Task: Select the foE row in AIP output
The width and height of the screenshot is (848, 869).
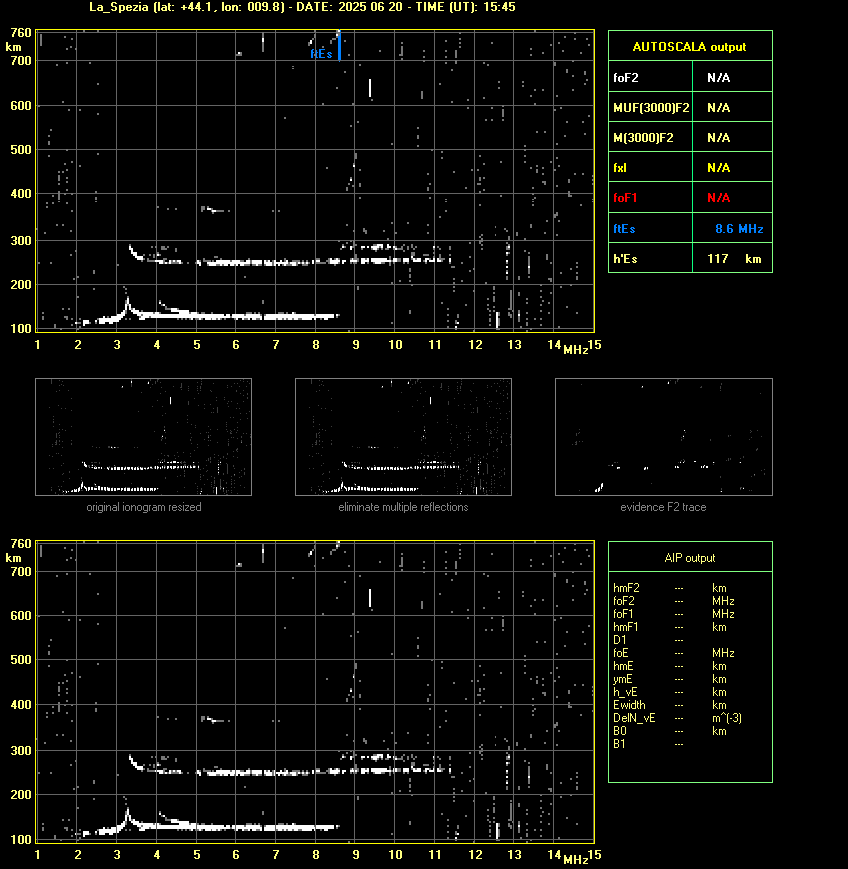Action: pyautogui.click(x=677, y=653)
